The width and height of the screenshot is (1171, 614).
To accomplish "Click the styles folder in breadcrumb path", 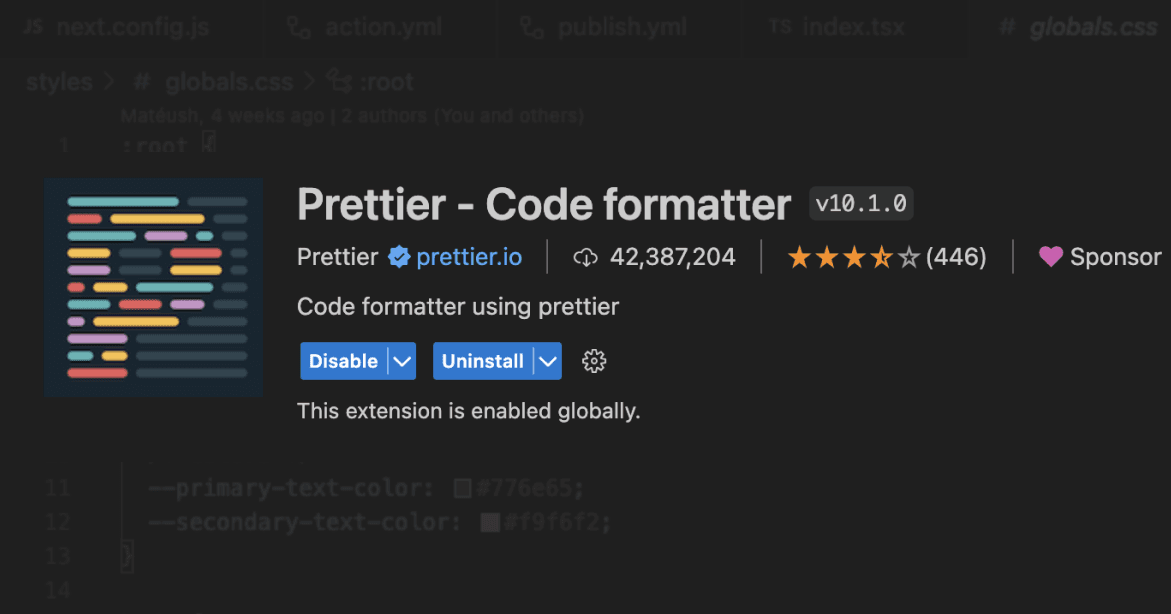I will point(59,82).
